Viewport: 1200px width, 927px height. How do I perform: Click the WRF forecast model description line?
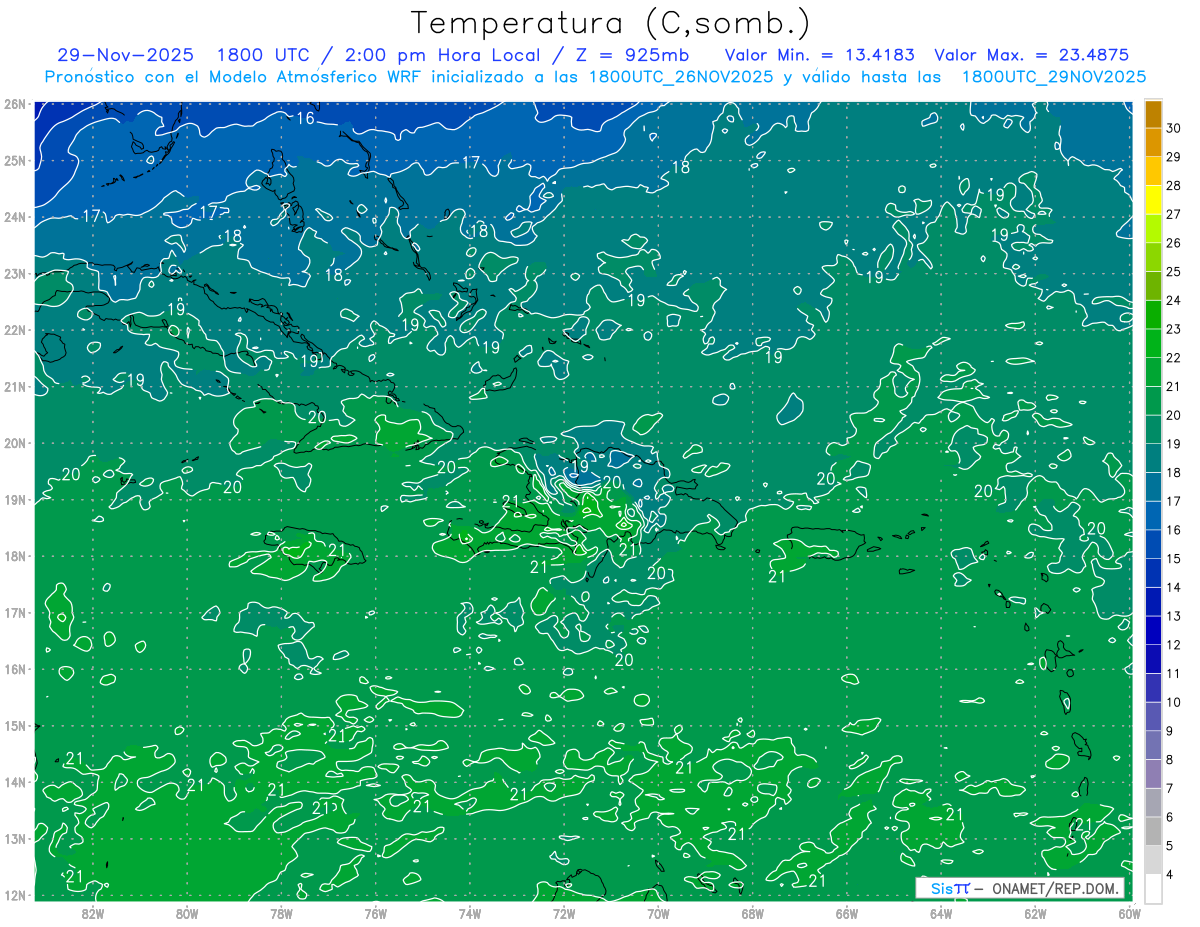tap(595, 77)
